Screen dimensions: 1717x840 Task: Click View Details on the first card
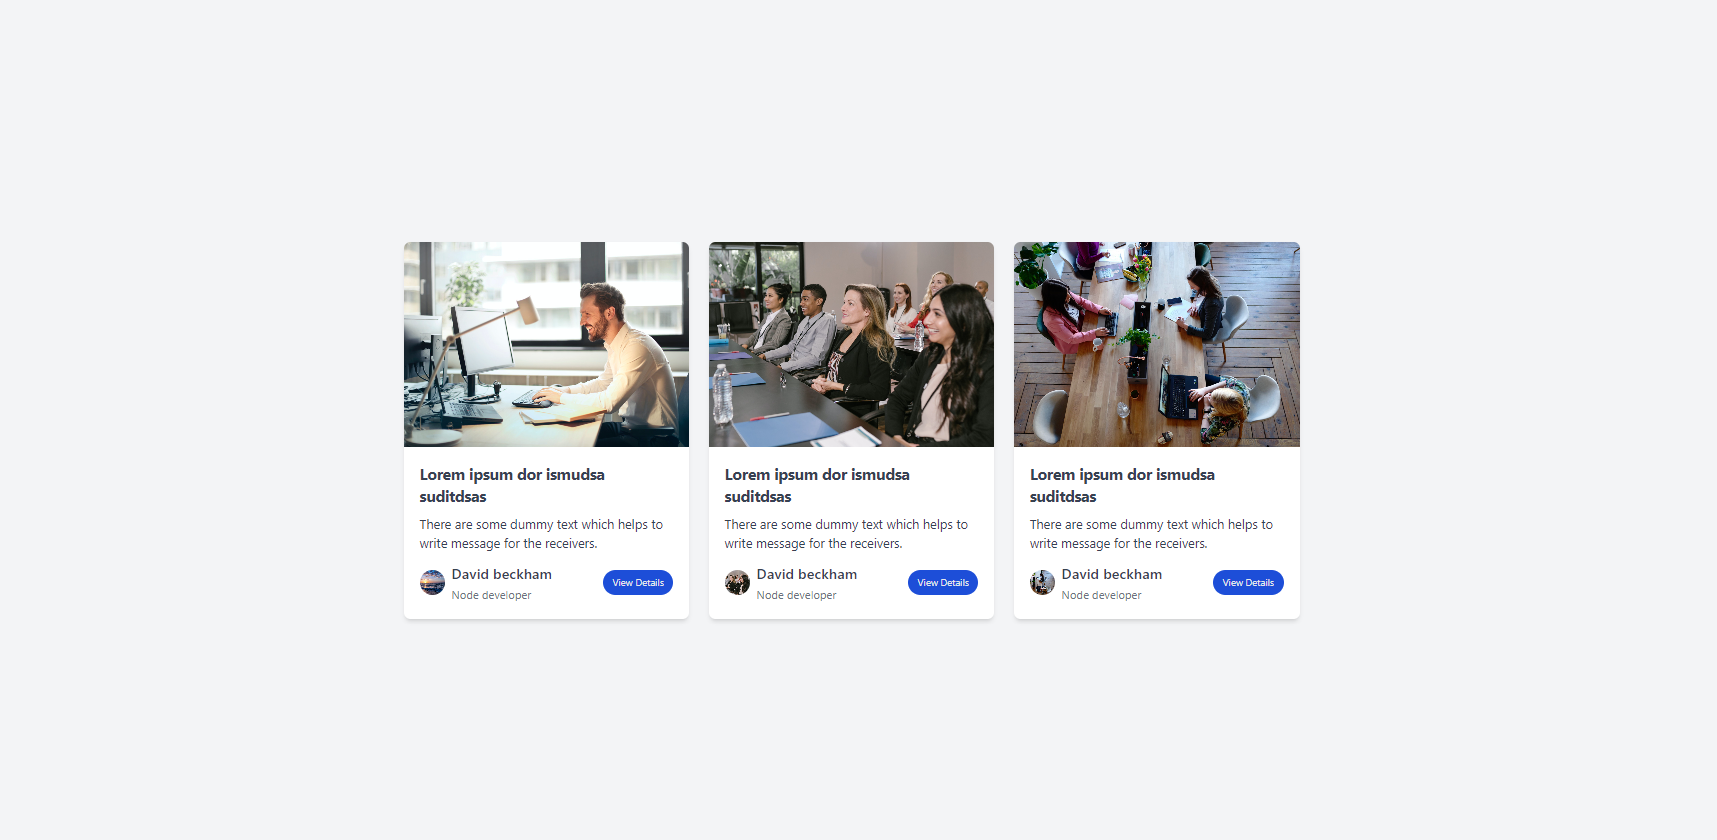(x=638, y=583)
